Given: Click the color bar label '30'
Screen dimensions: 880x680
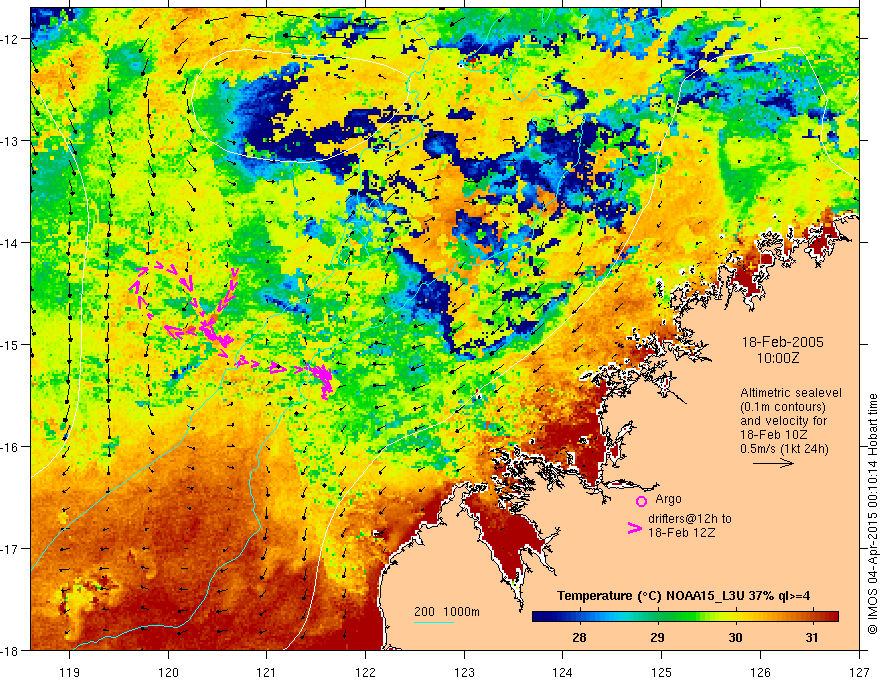Looking at the screenshot, I should click(735, 637).
